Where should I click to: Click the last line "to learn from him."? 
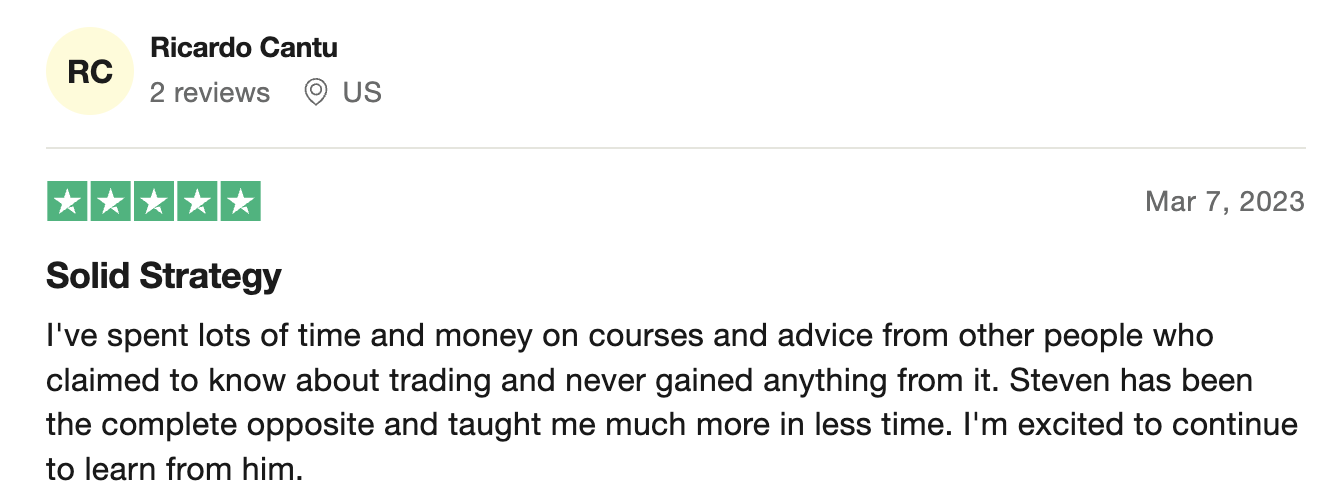(175, 468)
